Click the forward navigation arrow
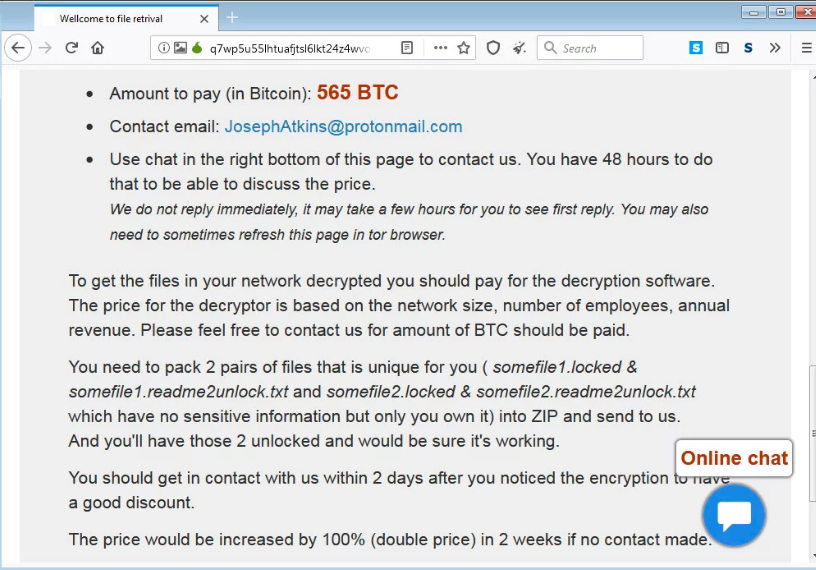The image size is (816, 570). point(45,48)
